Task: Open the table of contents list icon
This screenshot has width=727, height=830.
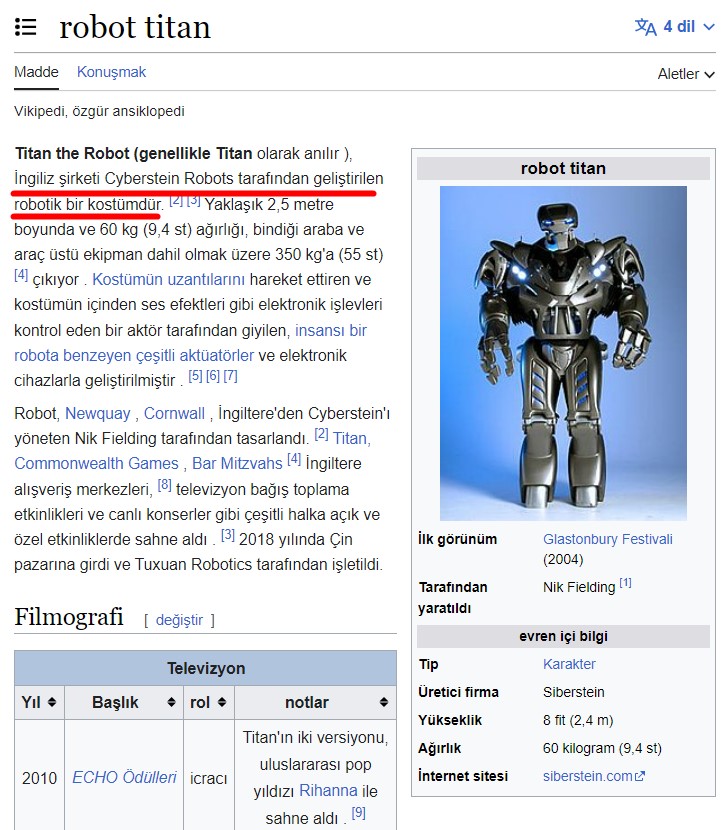Action: 25,27
